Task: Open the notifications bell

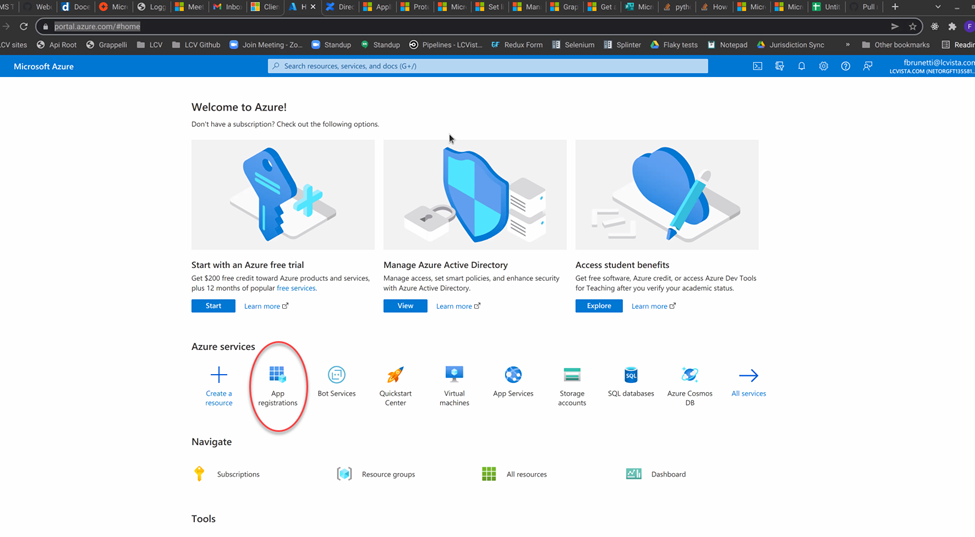Action: [x=801, y=66]
